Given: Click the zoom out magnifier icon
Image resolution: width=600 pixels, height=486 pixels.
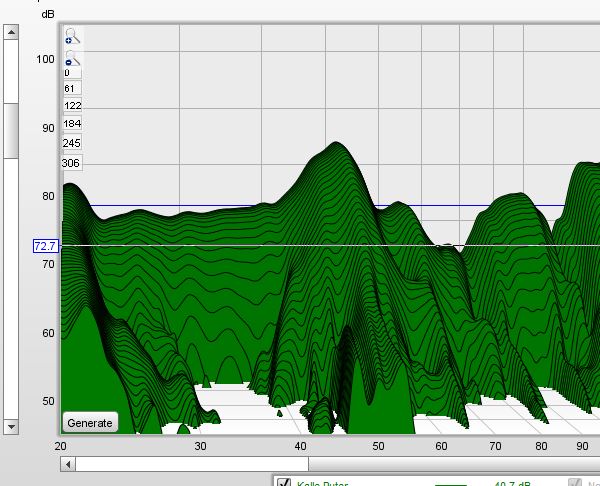Looking at the screenshot, I should click(x=71, y=58).
